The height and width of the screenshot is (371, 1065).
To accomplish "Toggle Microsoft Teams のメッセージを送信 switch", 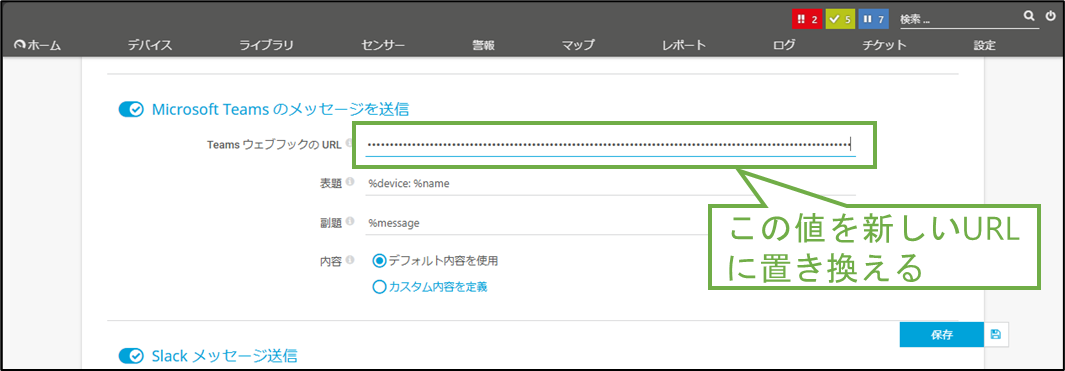I will (130, 109).
